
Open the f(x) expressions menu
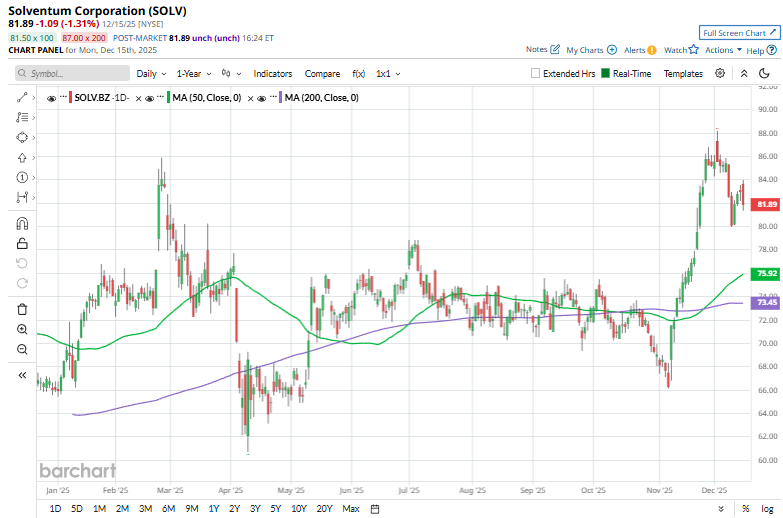tap(358, 73)
